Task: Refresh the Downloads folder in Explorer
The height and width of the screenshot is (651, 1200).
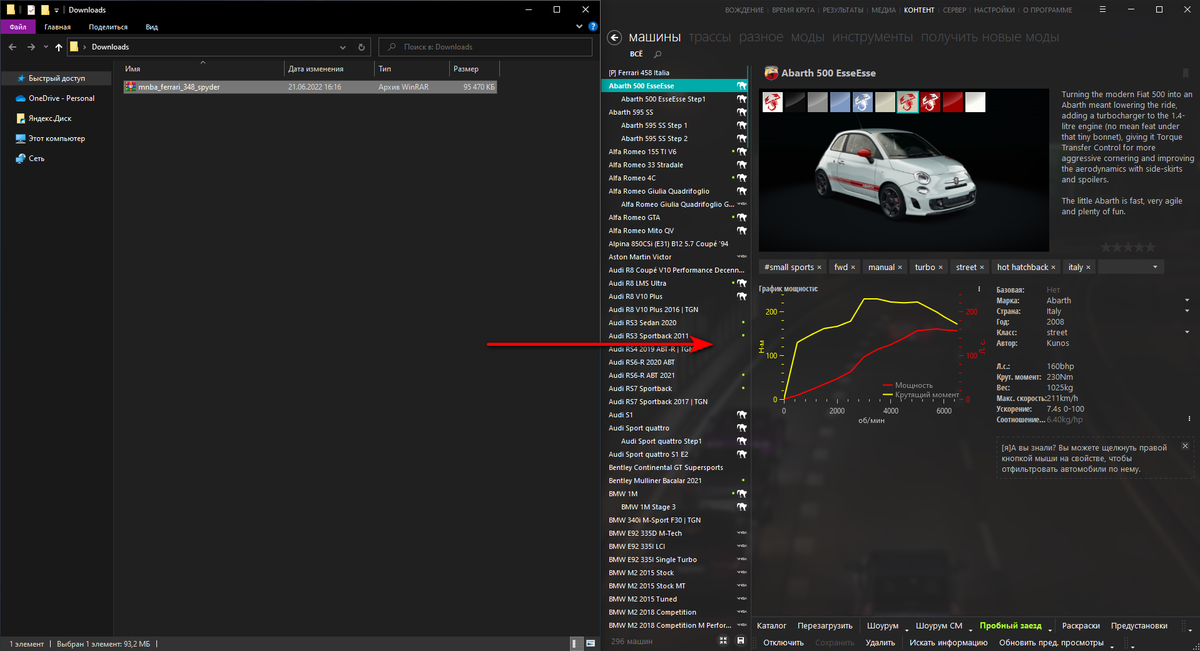Action: 362,47
